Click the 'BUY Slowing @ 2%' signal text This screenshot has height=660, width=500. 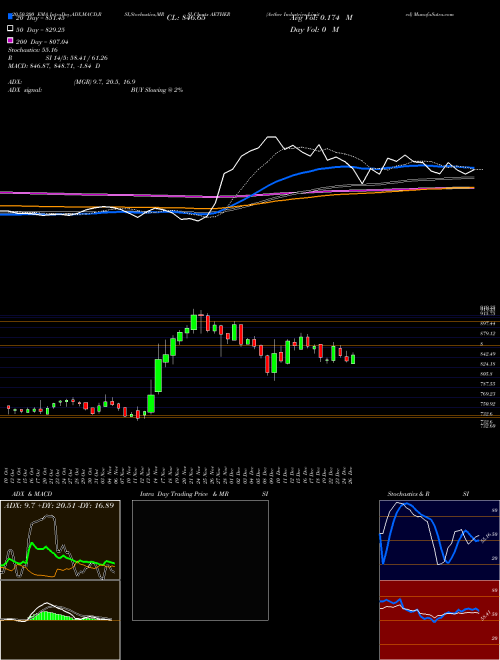click(157, 90)
